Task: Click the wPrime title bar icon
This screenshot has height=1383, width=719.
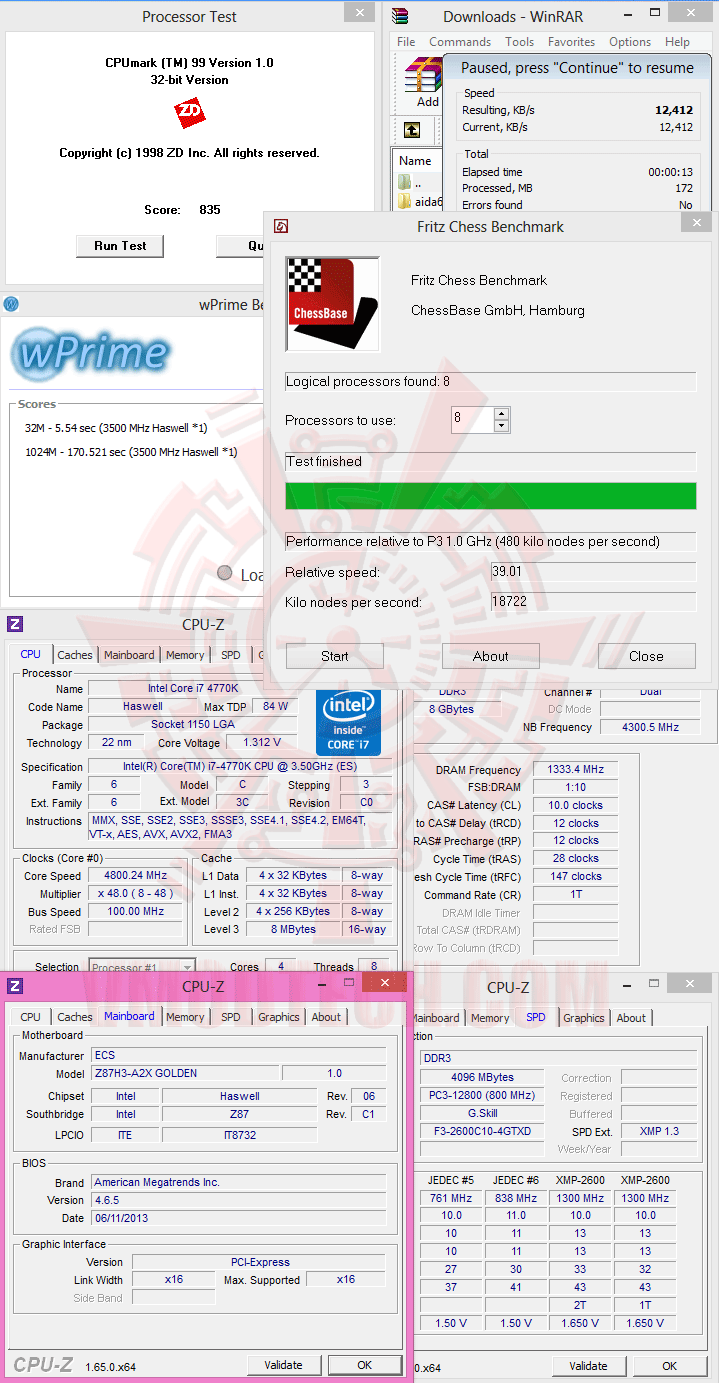Action: pyautogui.click(x=11, y=304)
